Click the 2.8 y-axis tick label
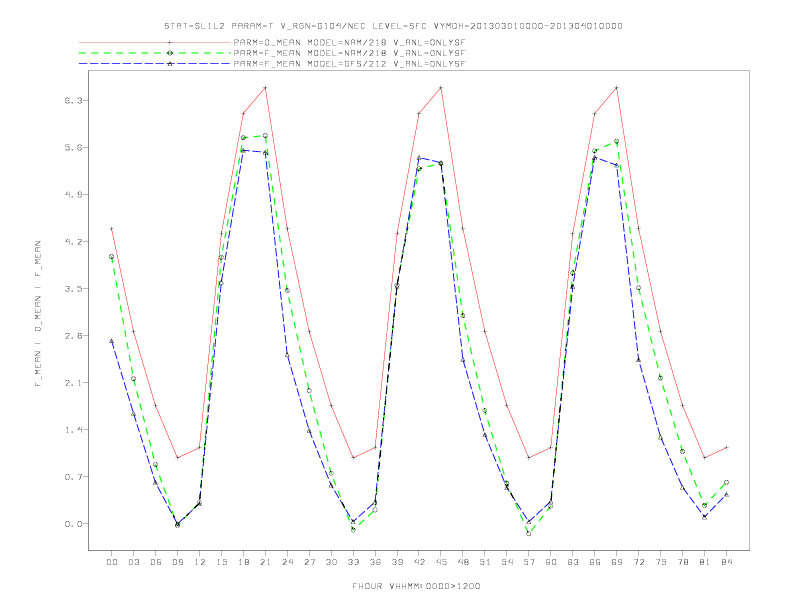 point(73,335)
